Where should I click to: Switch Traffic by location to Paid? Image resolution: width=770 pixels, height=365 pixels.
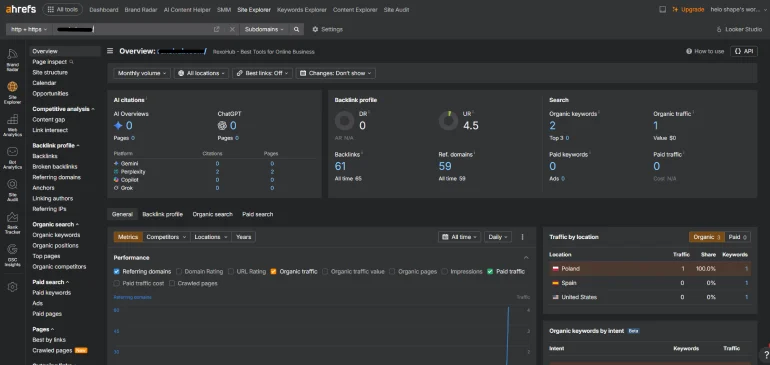(x=737, y=237)
